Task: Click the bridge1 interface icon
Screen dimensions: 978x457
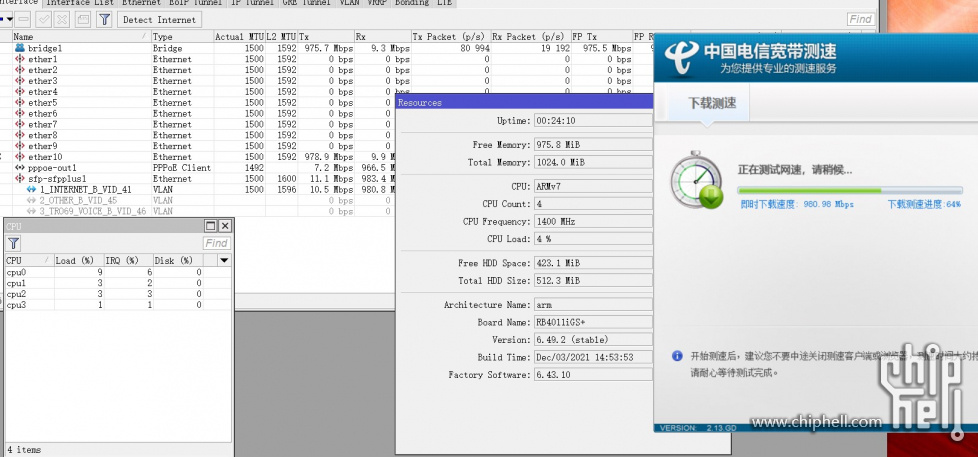Action: (20, 48)
